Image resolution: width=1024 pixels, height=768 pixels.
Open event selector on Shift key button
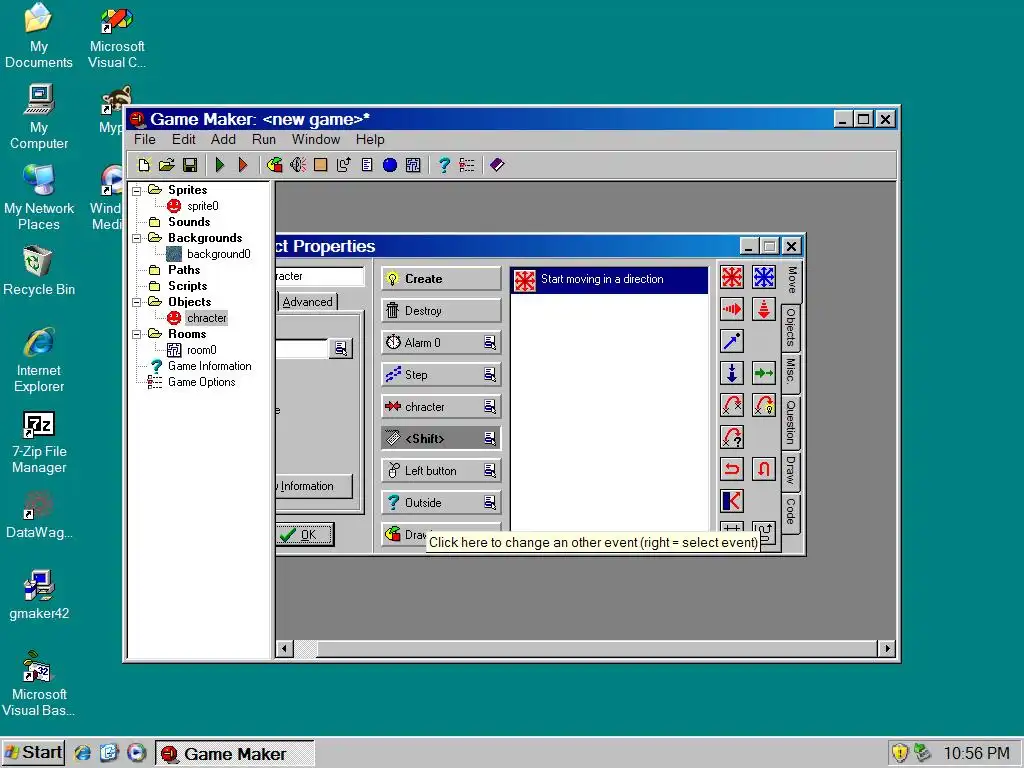click(x=490, y=439)
